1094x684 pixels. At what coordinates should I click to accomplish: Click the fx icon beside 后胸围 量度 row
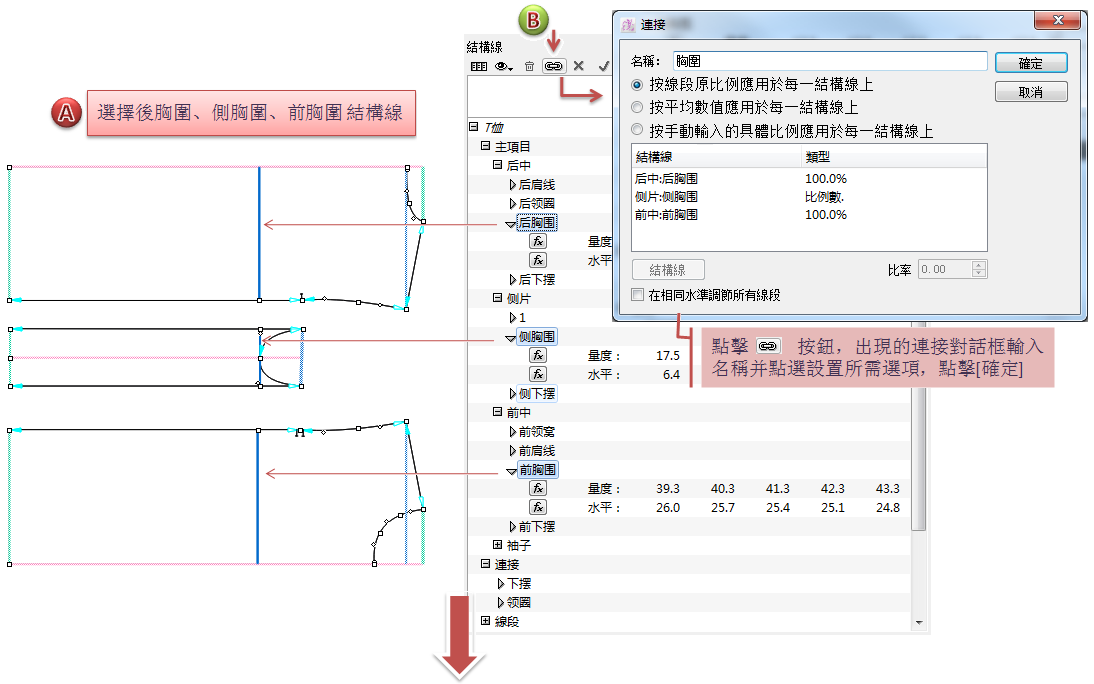(538, 241)
